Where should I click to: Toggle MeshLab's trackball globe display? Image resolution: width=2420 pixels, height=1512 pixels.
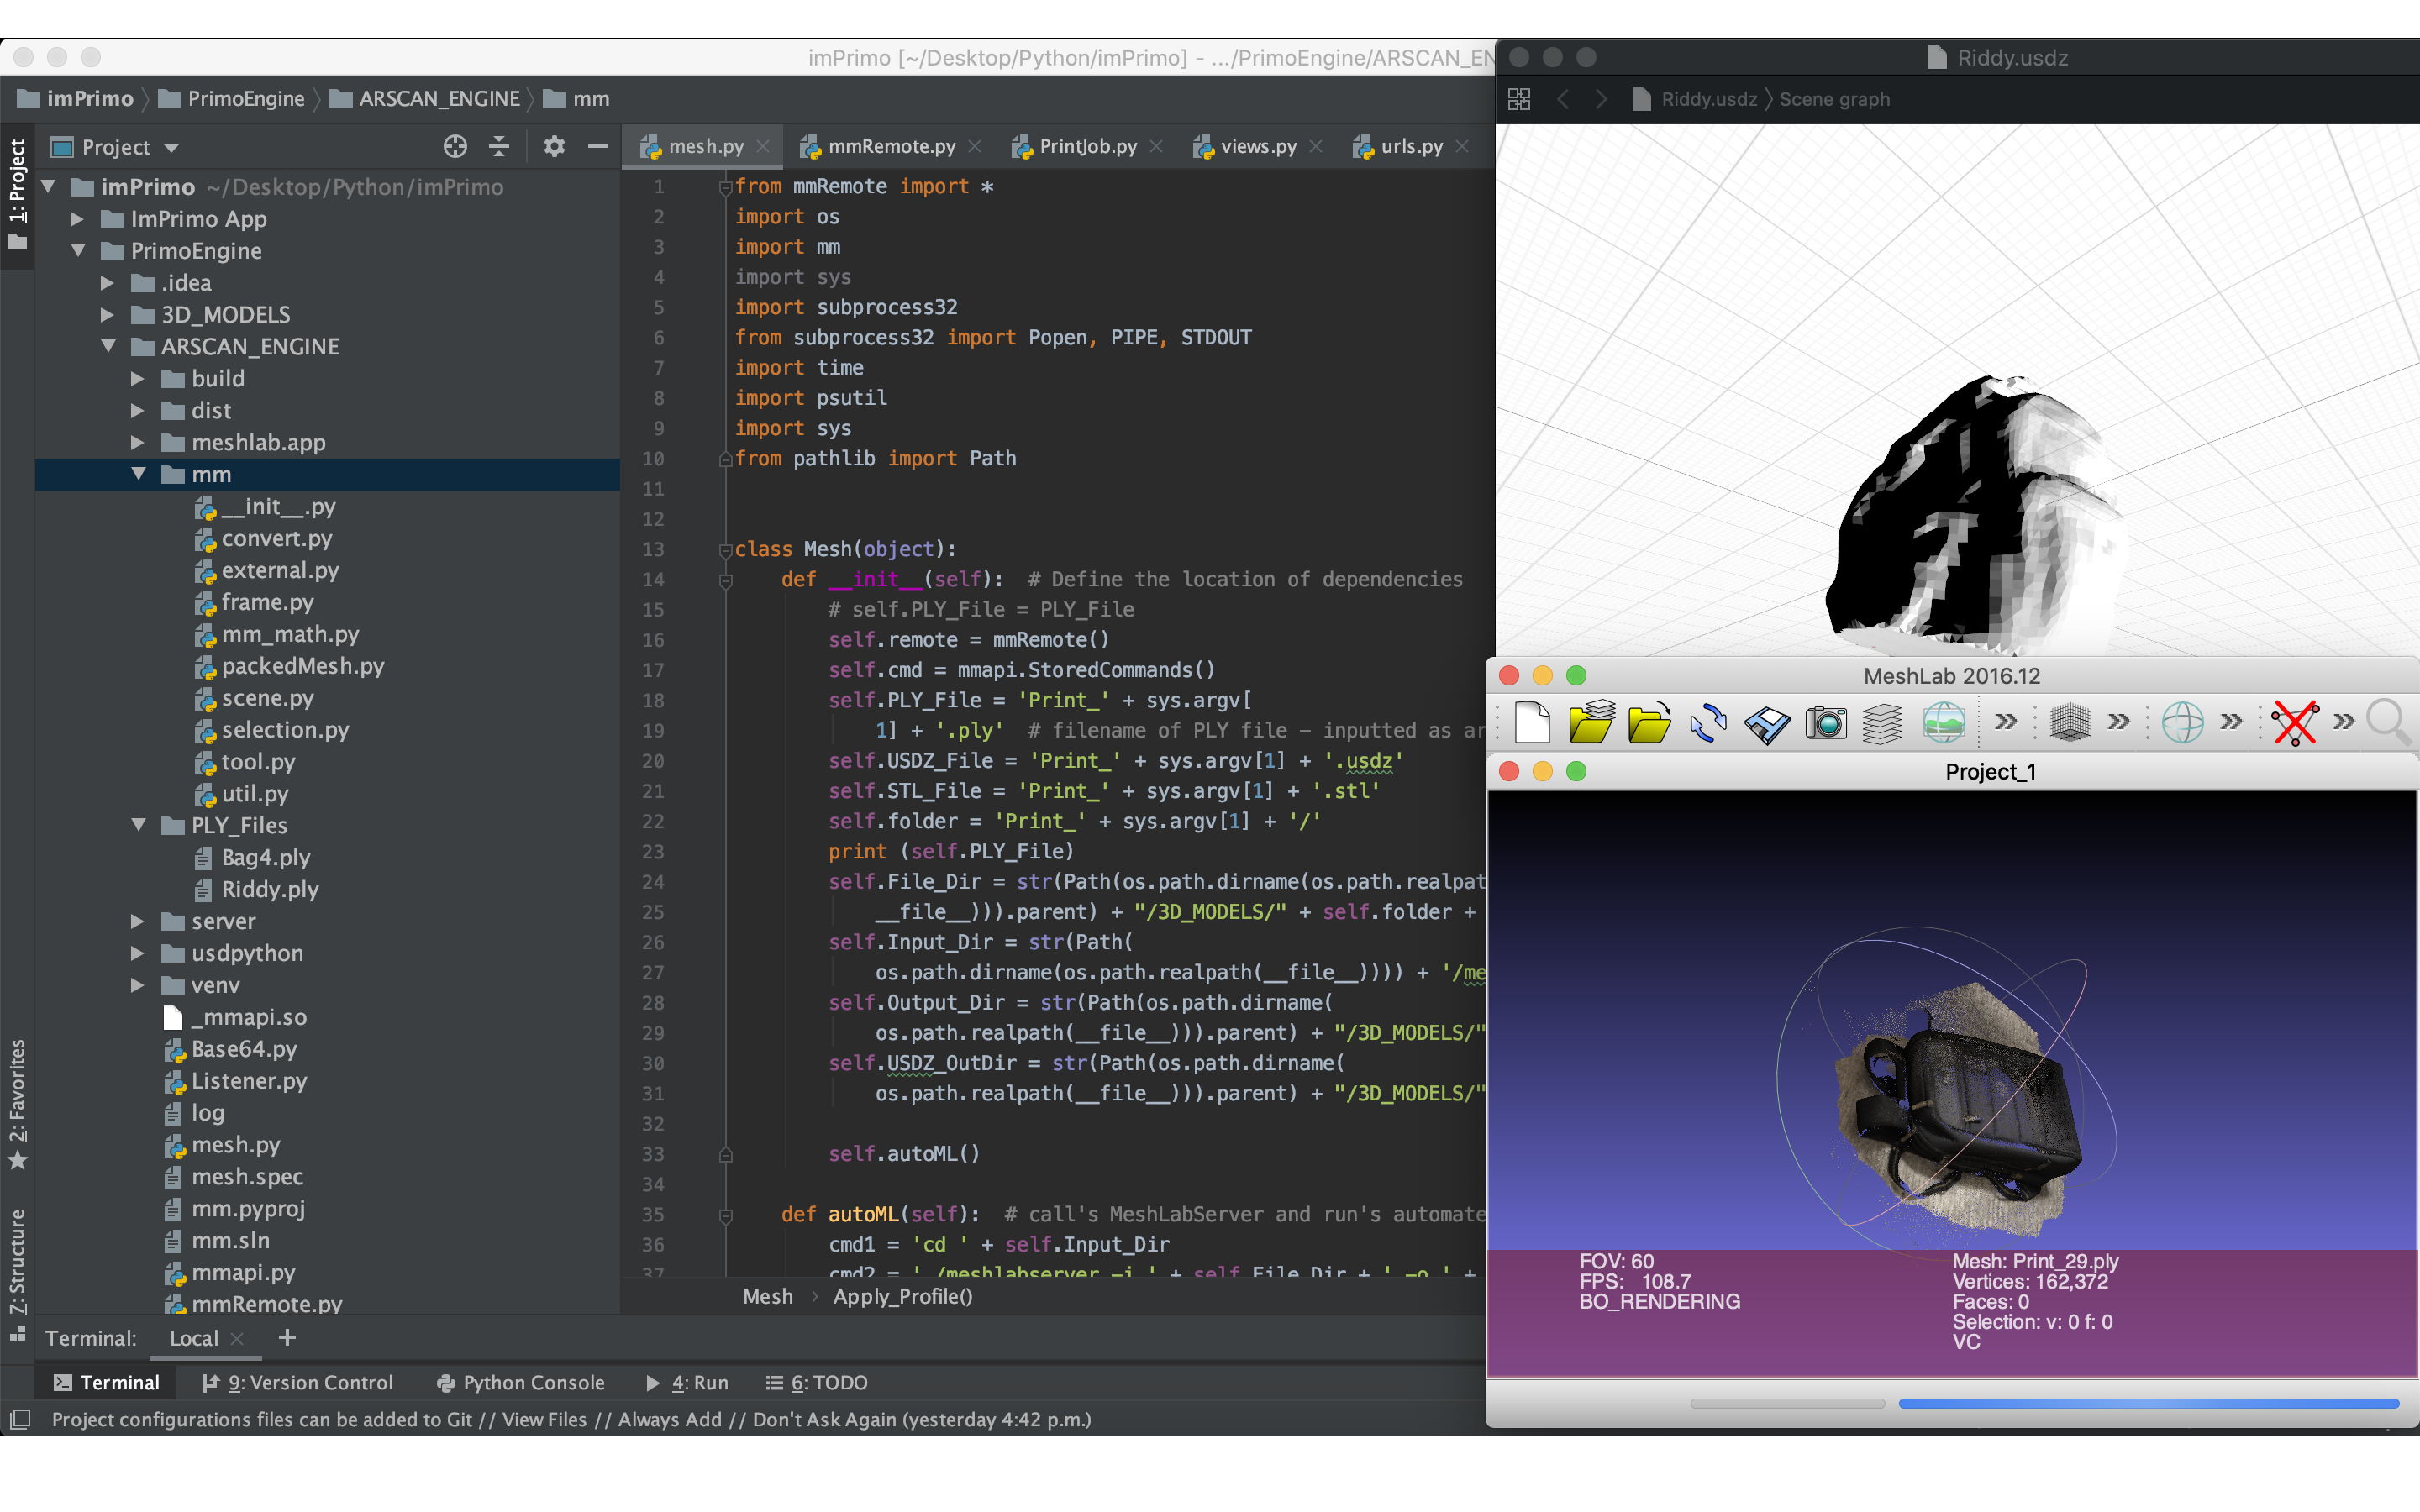click(x=2182, y=722)
